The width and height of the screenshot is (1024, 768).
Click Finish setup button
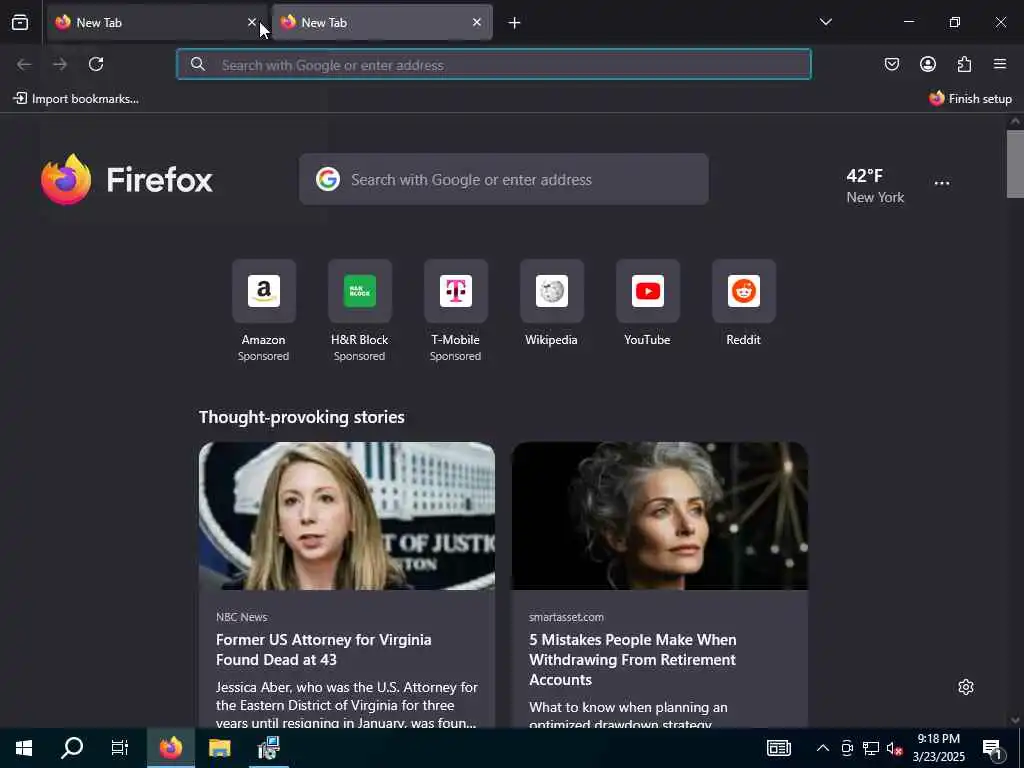tap(970, 99)
